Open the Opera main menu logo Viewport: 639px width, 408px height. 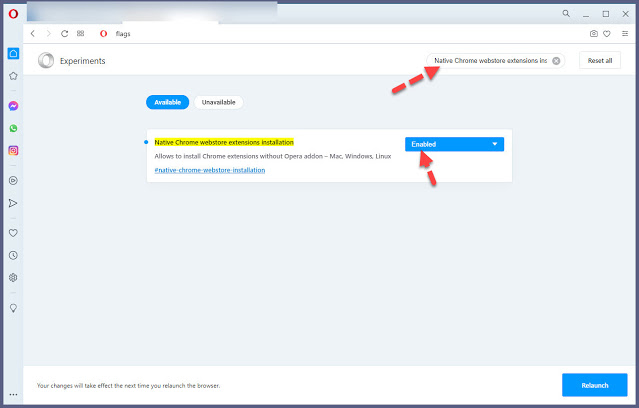tap(13, 13)
